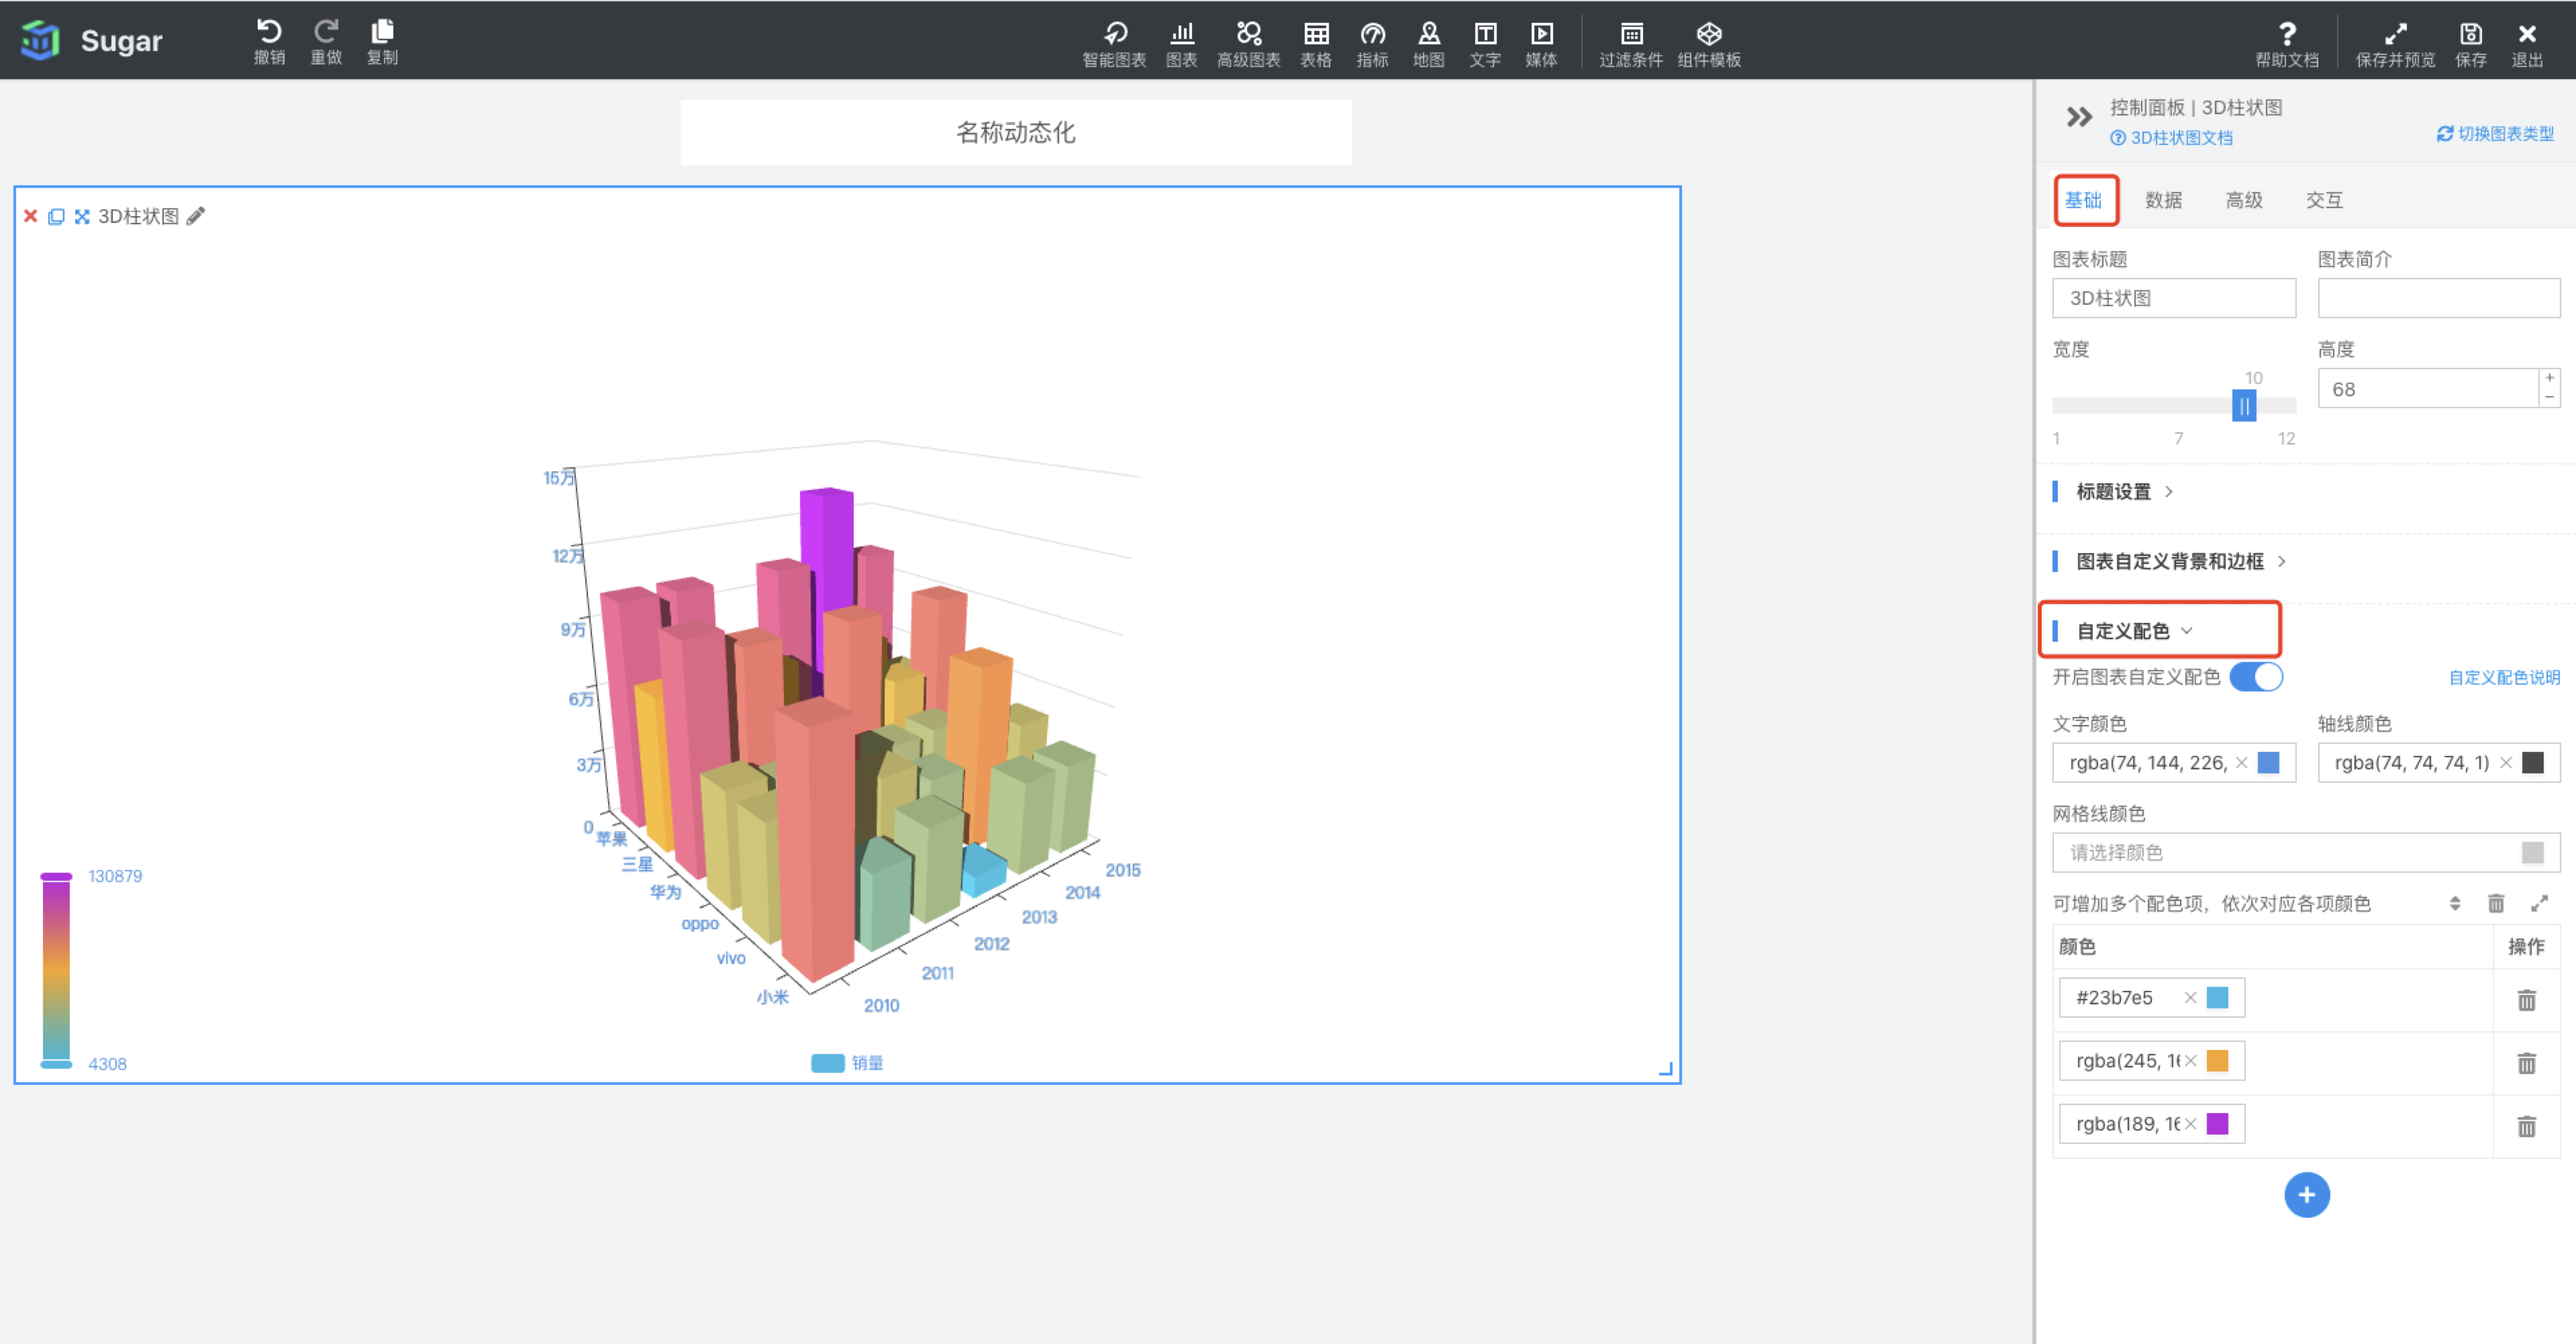Delete the #23b7e5 color row

pyautogui.click(x=2527, y=1000)
